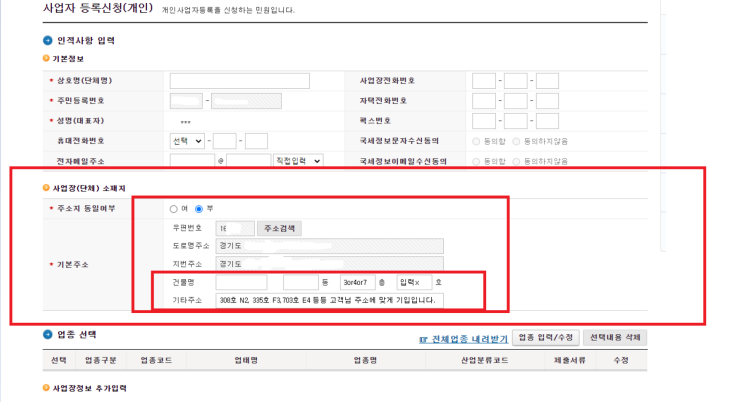743x402 pixels.
Task: Click the 업종코드 column header
Action: click(156, 360)
